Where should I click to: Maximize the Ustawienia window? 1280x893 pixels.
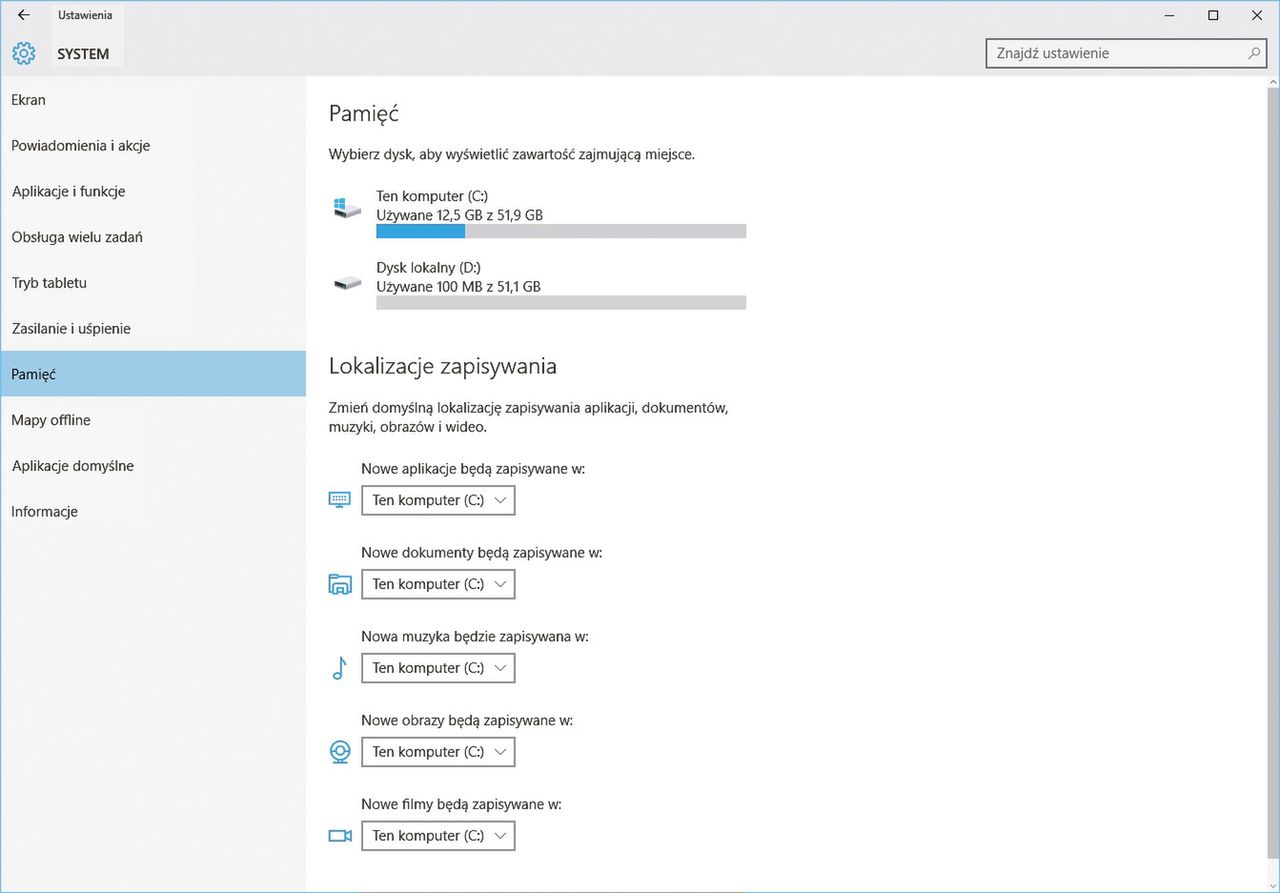(x=1213, y=15)
